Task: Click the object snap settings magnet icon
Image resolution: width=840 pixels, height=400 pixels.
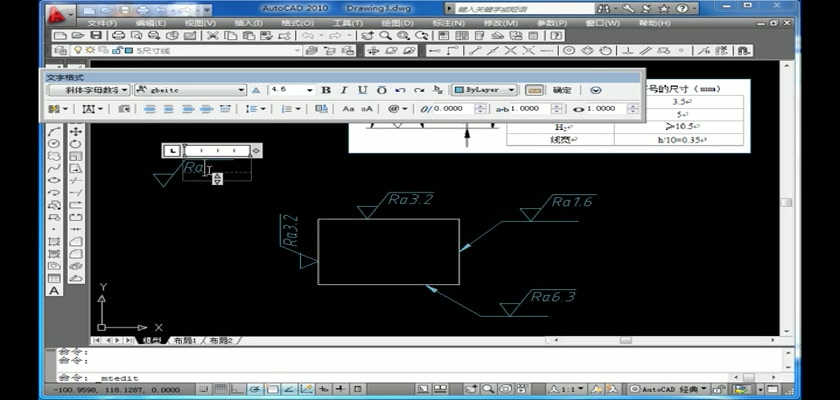Action: 743,50
